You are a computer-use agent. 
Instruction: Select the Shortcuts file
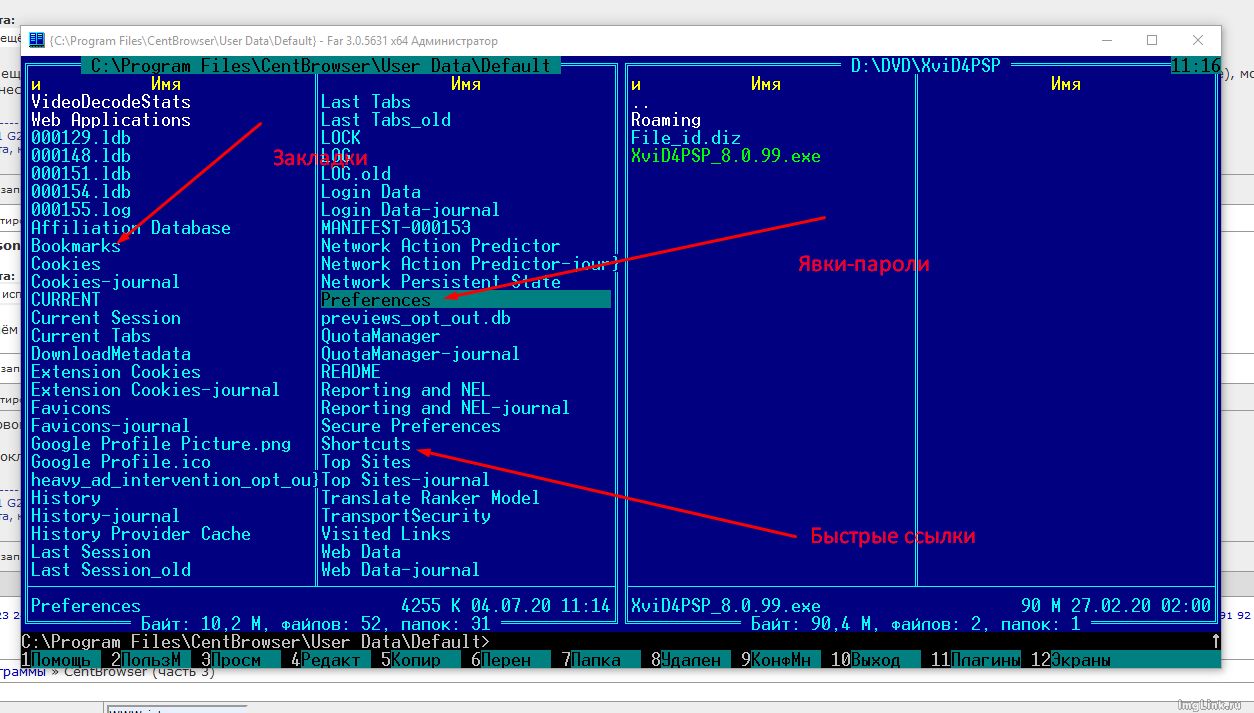(x=366, y=444)
